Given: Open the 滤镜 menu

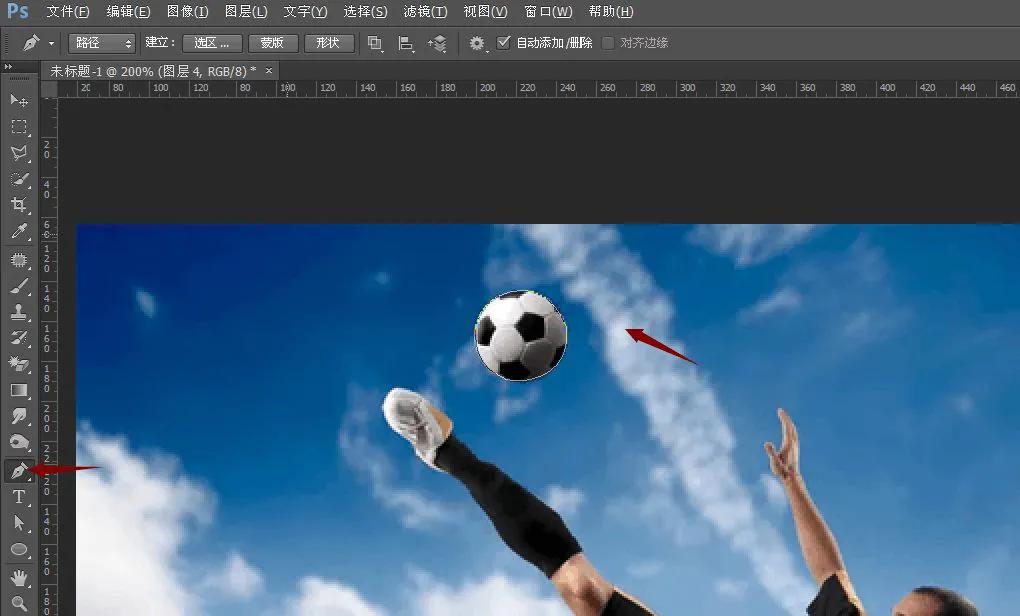Looking at the screenshot, I should [425, 12].
